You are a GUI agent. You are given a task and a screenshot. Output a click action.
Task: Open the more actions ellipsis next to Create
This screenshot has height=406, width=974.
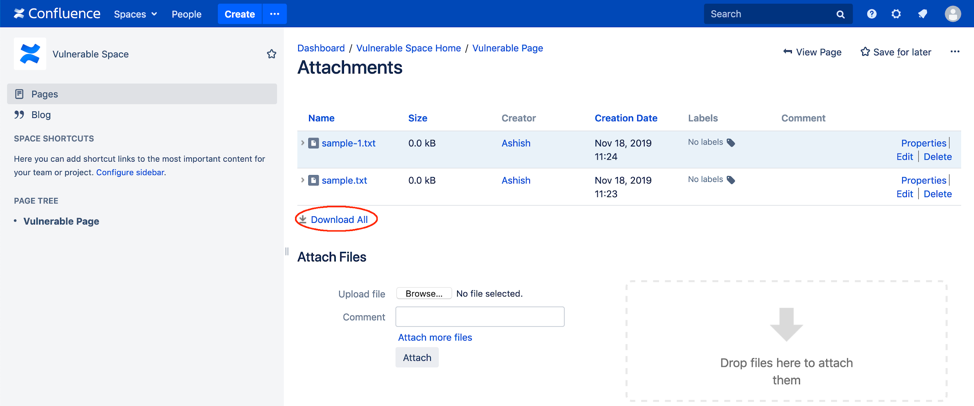click(x=275, y=14)
